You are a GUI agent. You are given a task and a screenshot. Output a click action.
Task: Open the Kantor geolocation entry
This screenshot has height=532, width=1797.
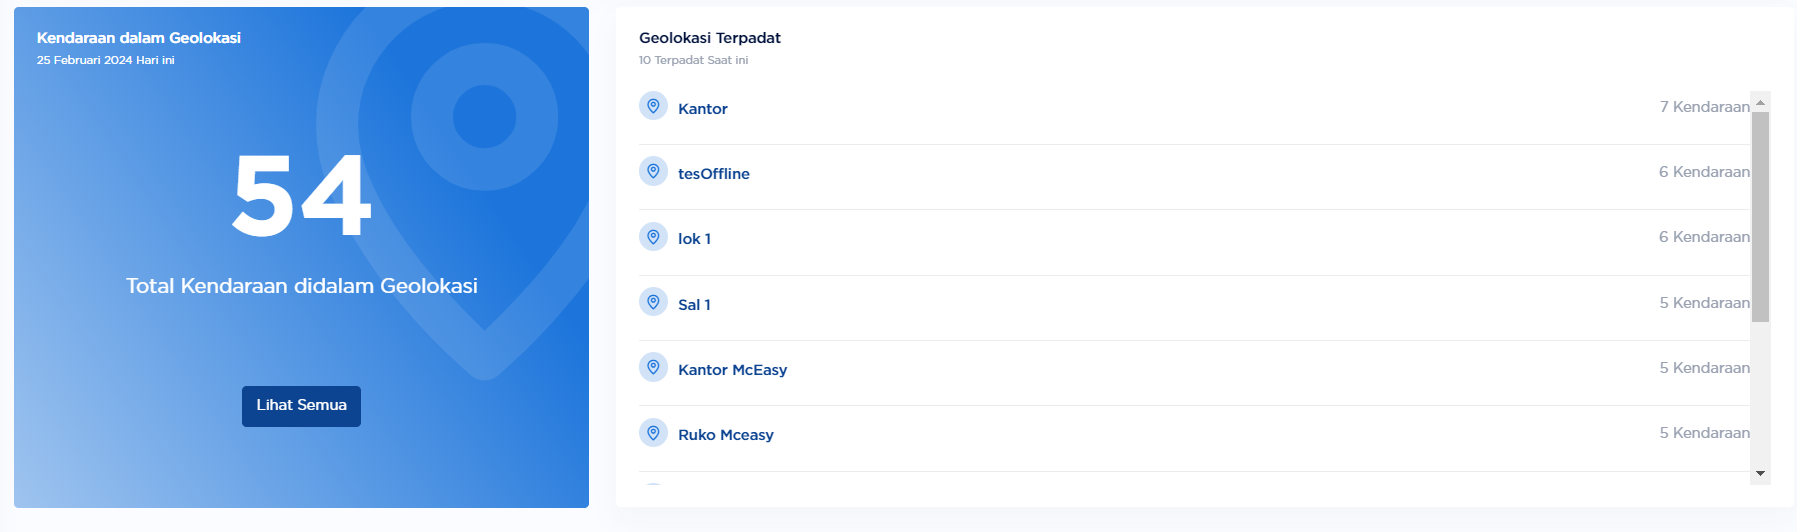pyautogui.click(x=702, y=109)
